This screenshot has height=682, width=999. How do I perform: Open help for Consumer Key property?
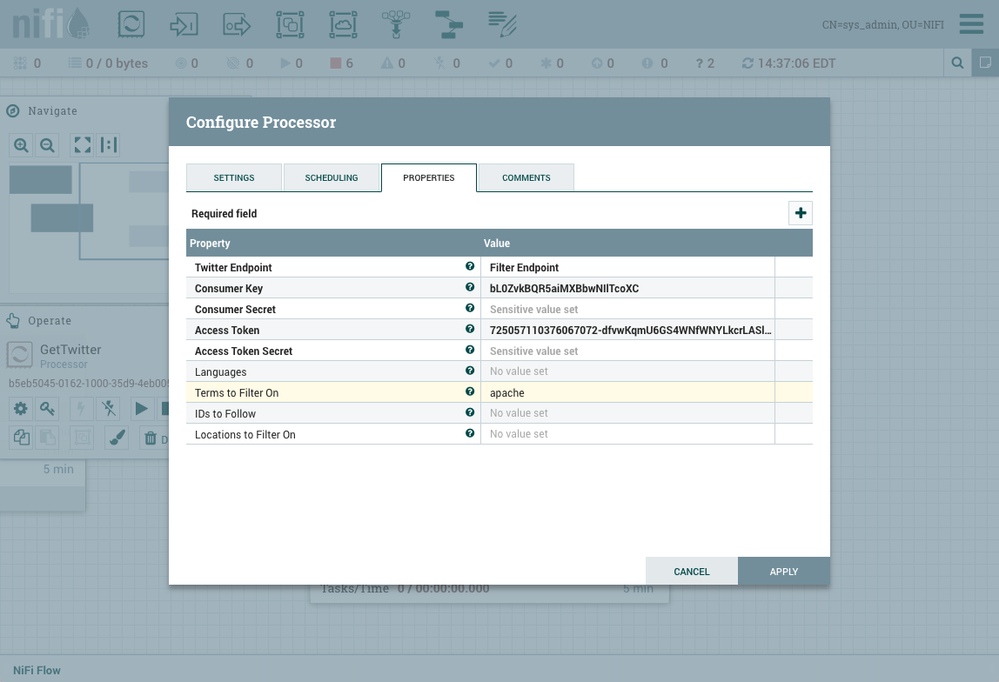pos(470,287)
